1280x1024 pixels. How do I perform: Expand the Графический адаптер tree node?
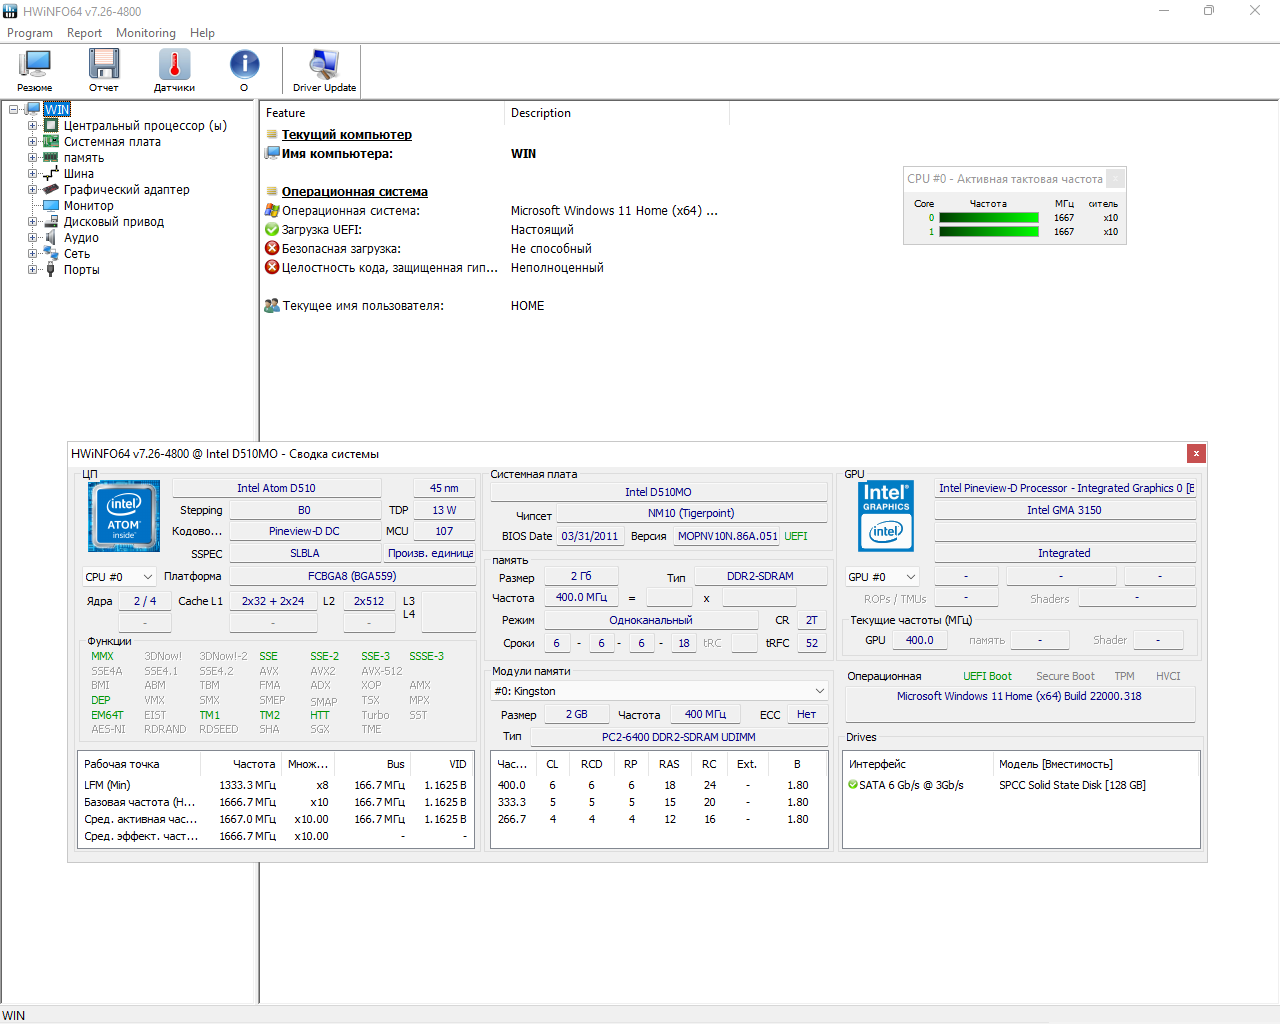click(x=33, y=189)
